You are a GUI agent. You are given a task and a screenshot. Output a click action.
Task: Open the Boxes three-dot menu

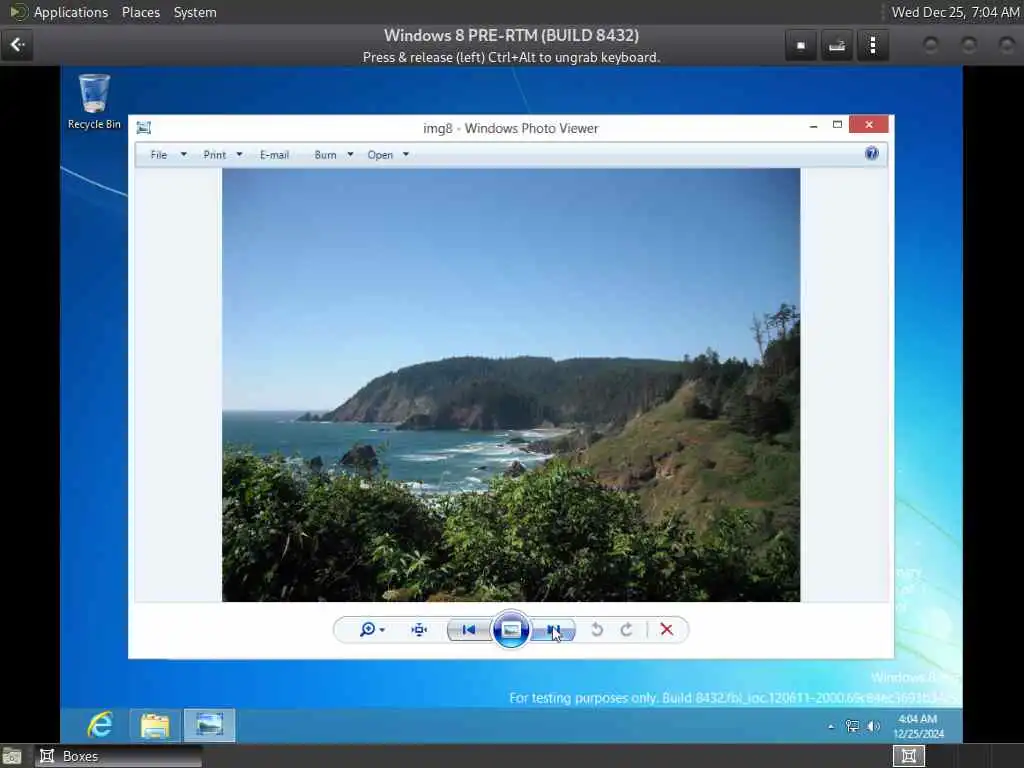(x=872, y=45)
